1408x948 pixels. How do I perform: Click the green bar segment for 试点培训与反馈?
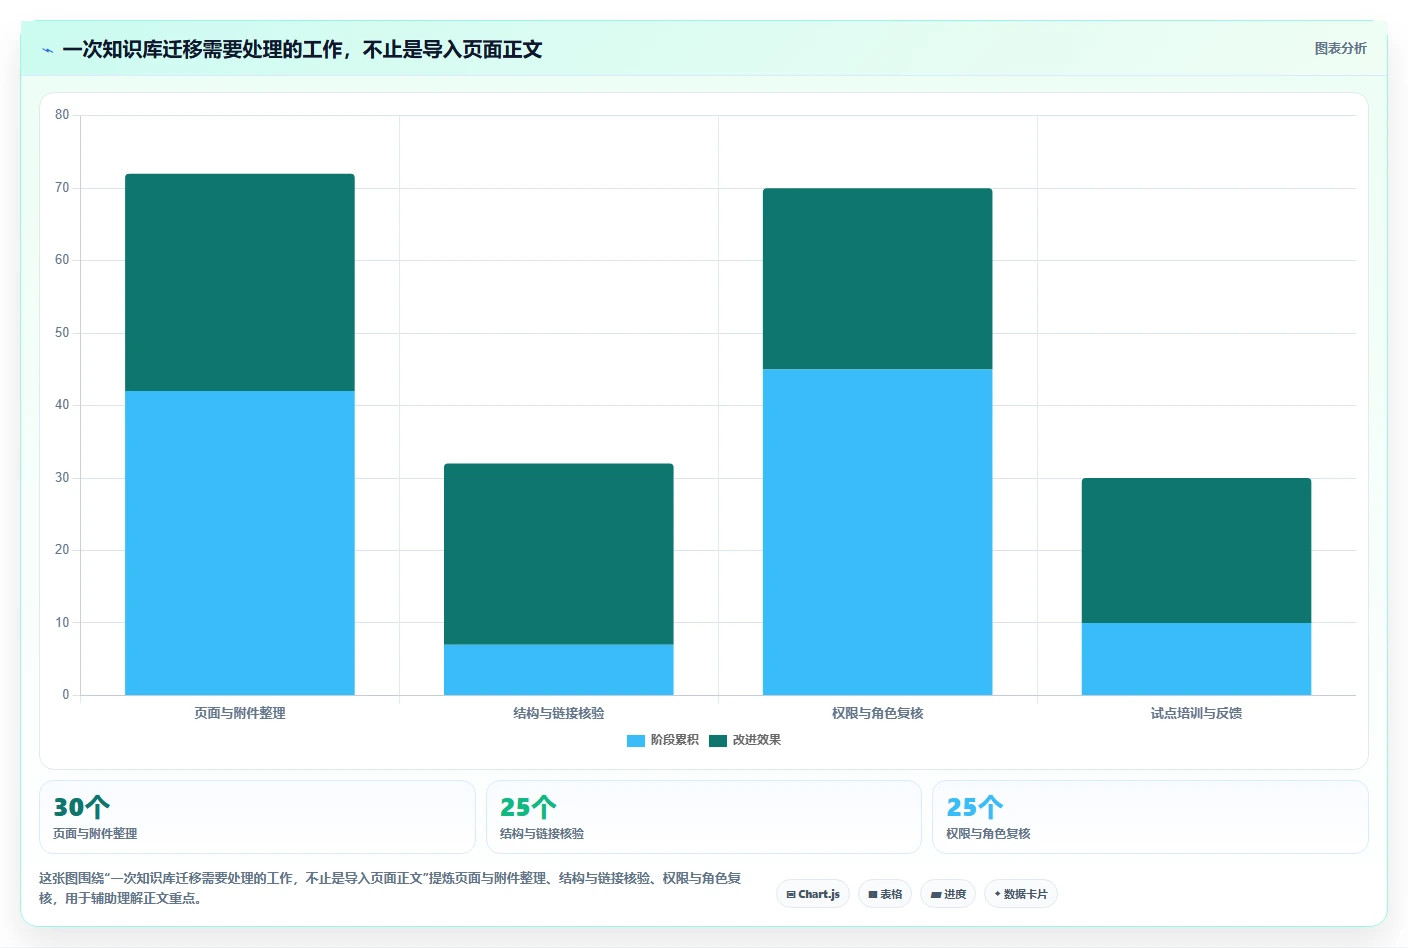1197,550
